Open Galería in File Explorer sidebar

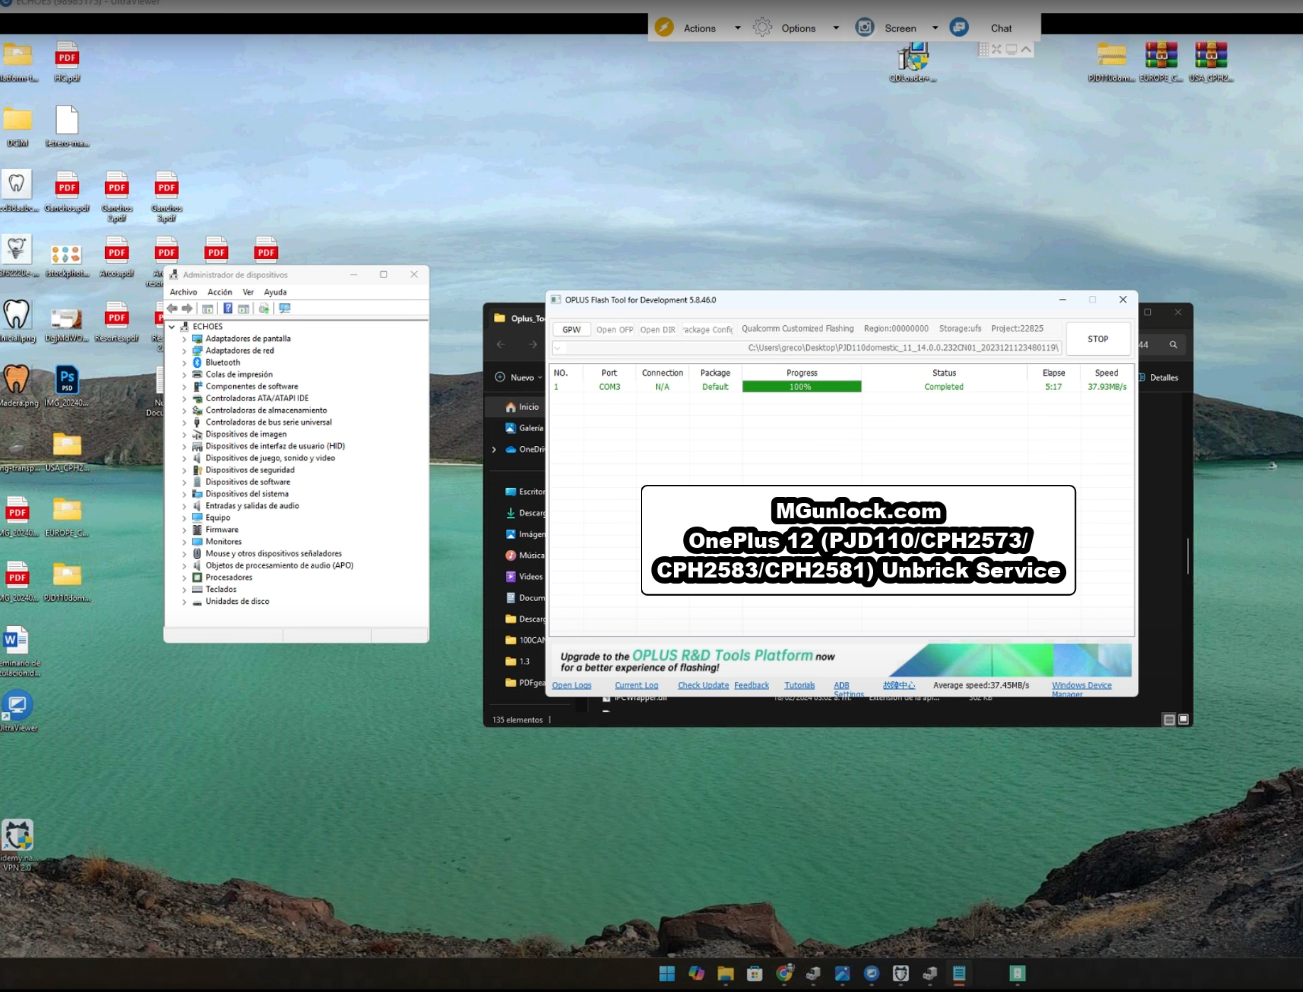point(524,428)
